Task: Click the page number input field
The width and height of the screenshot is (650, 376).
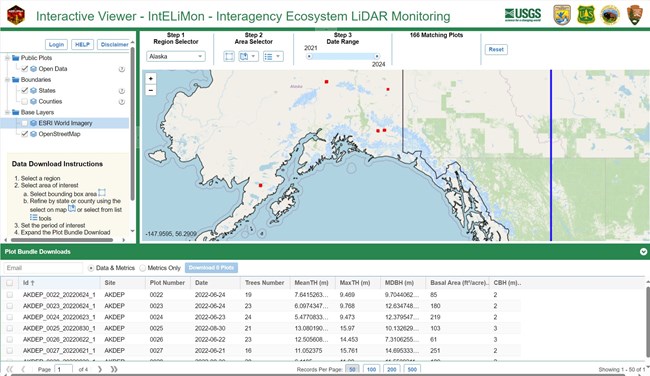Action: pos(63,369)
